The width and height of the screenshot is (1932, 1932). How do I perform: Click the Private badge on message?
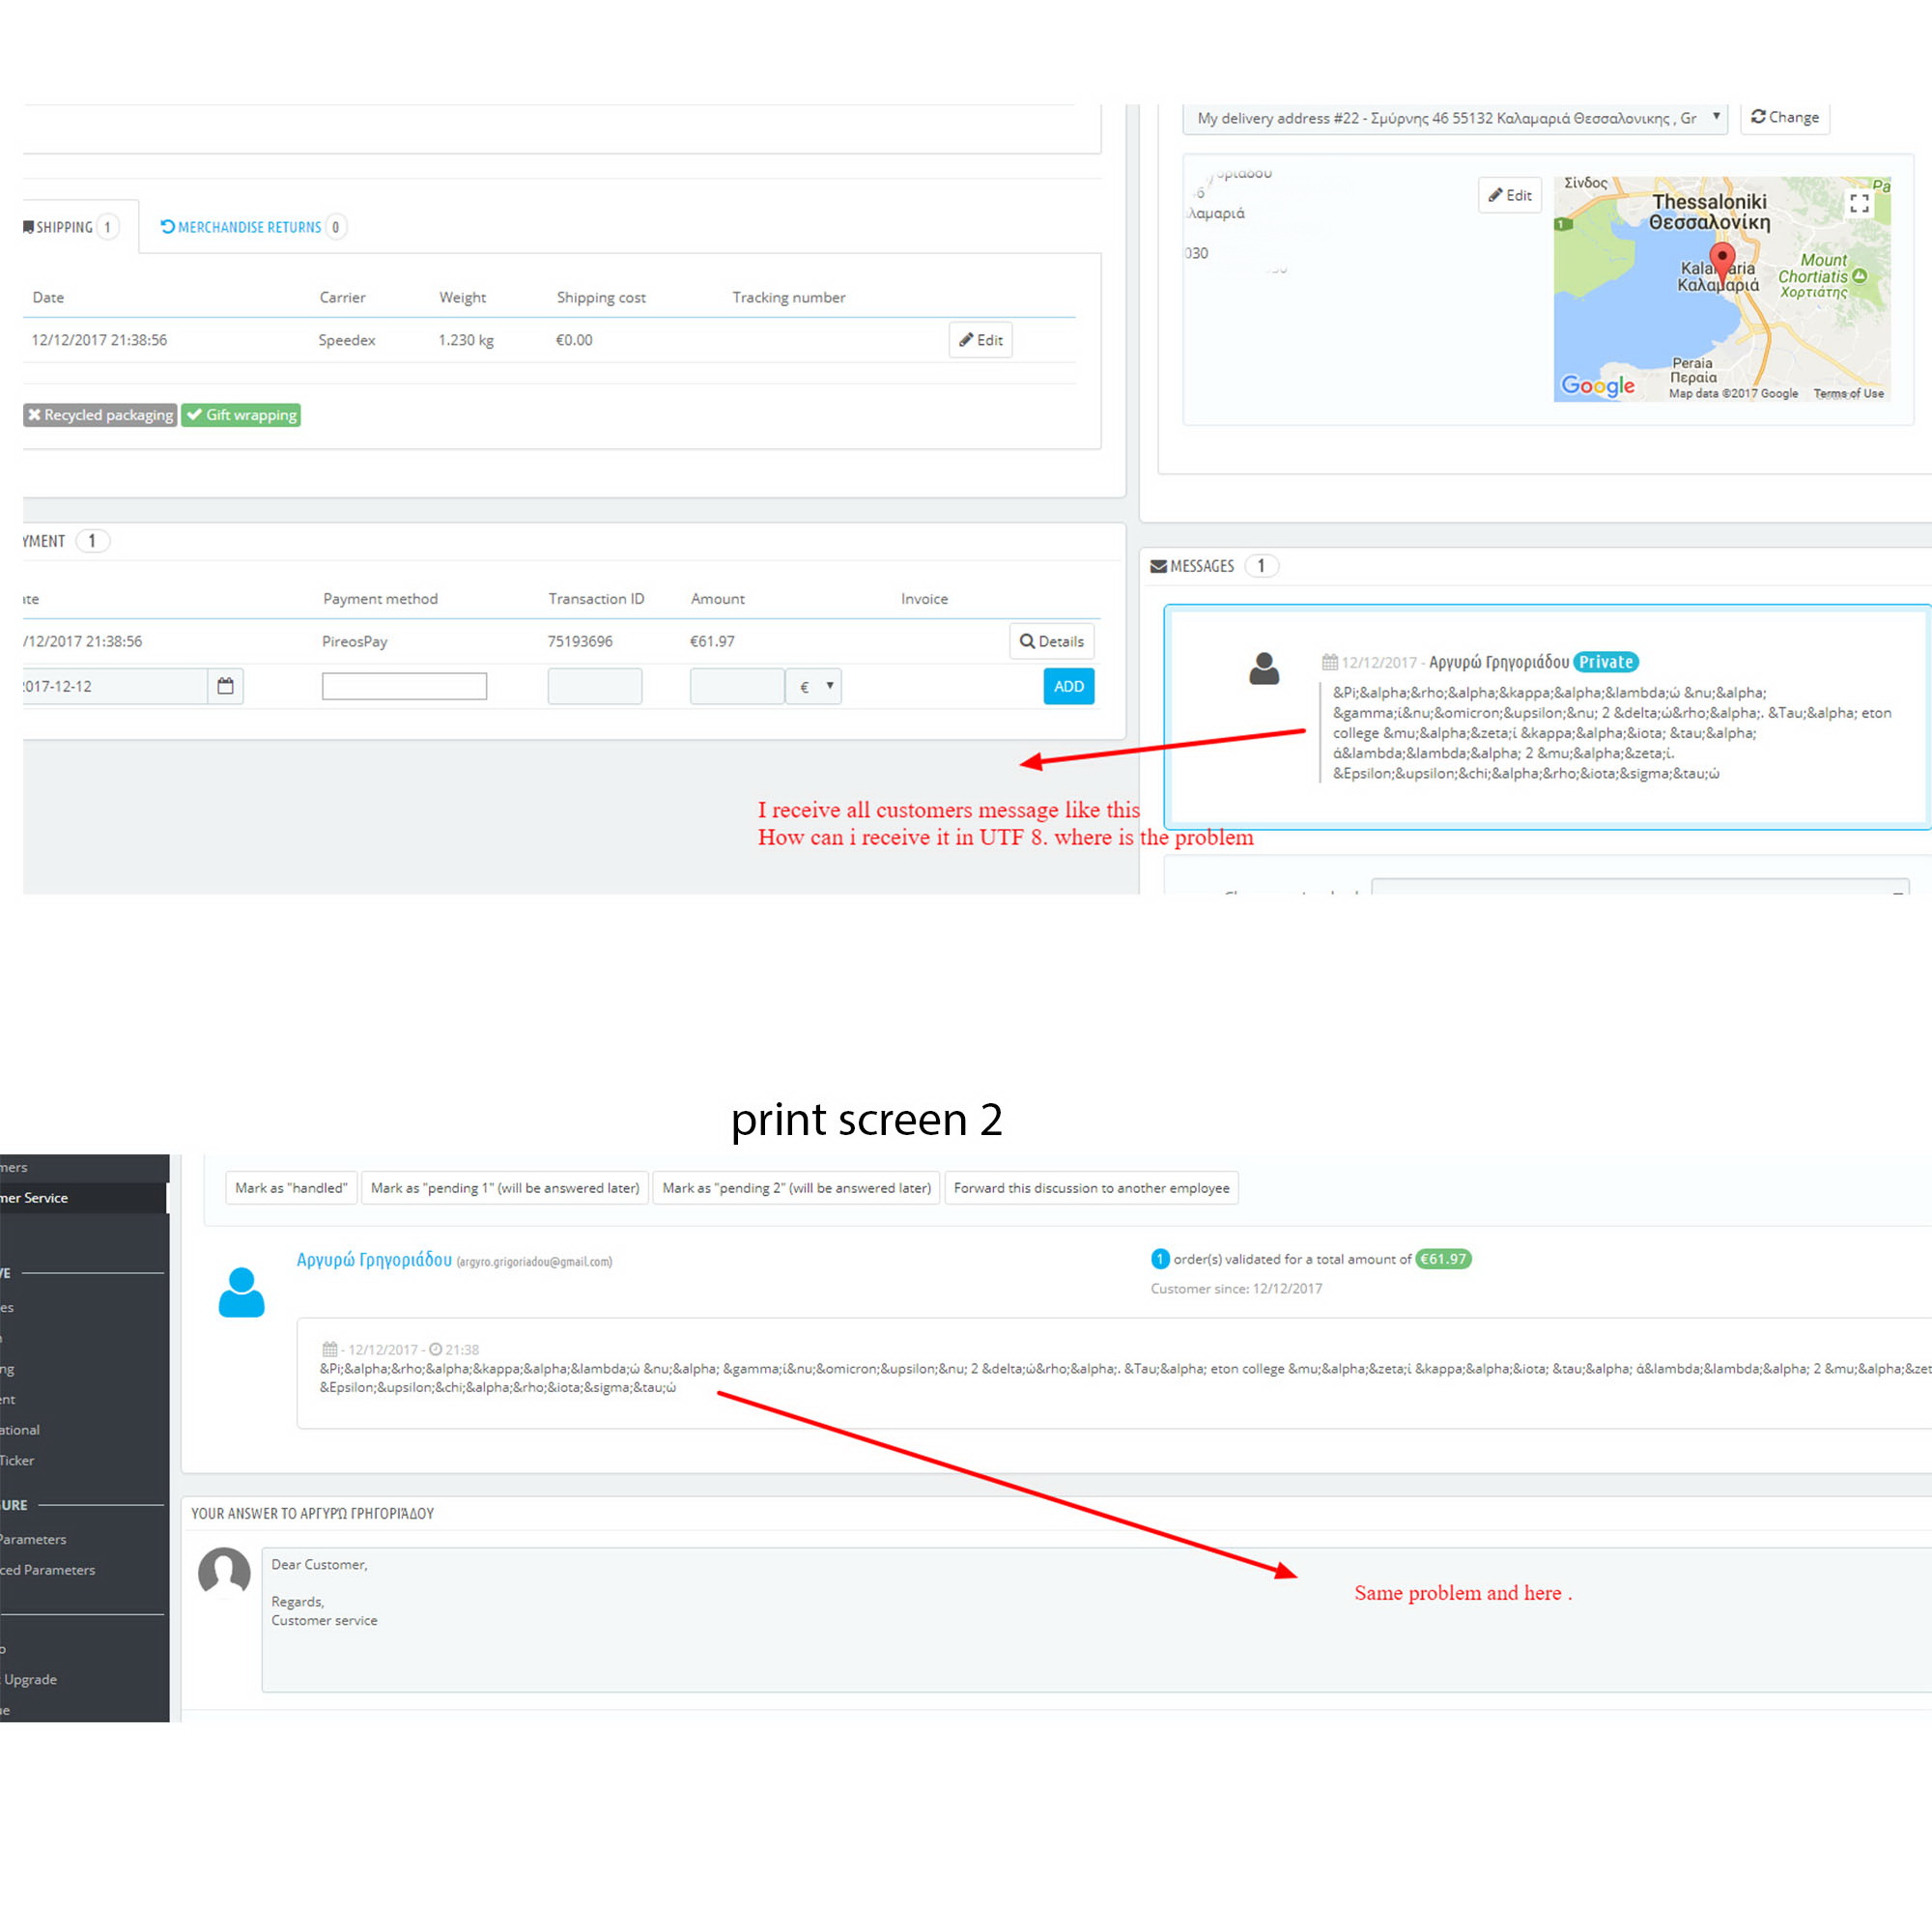coord(1605,662)
